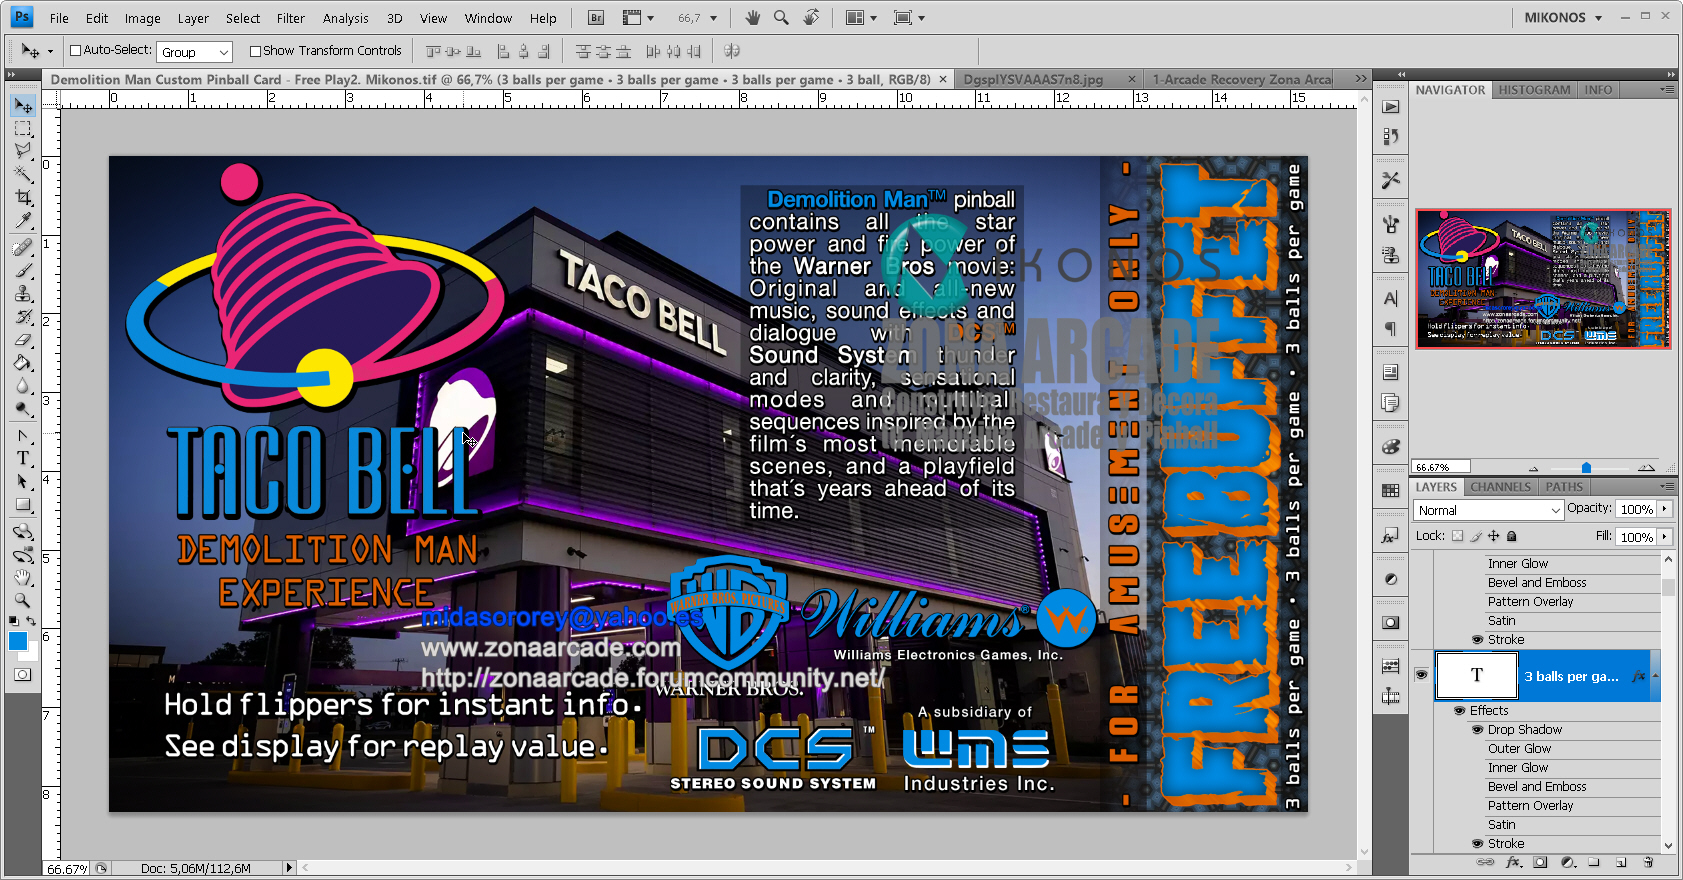
Task: Select the Crop tool
Action: pyautogui.click(x=23, y=198)
